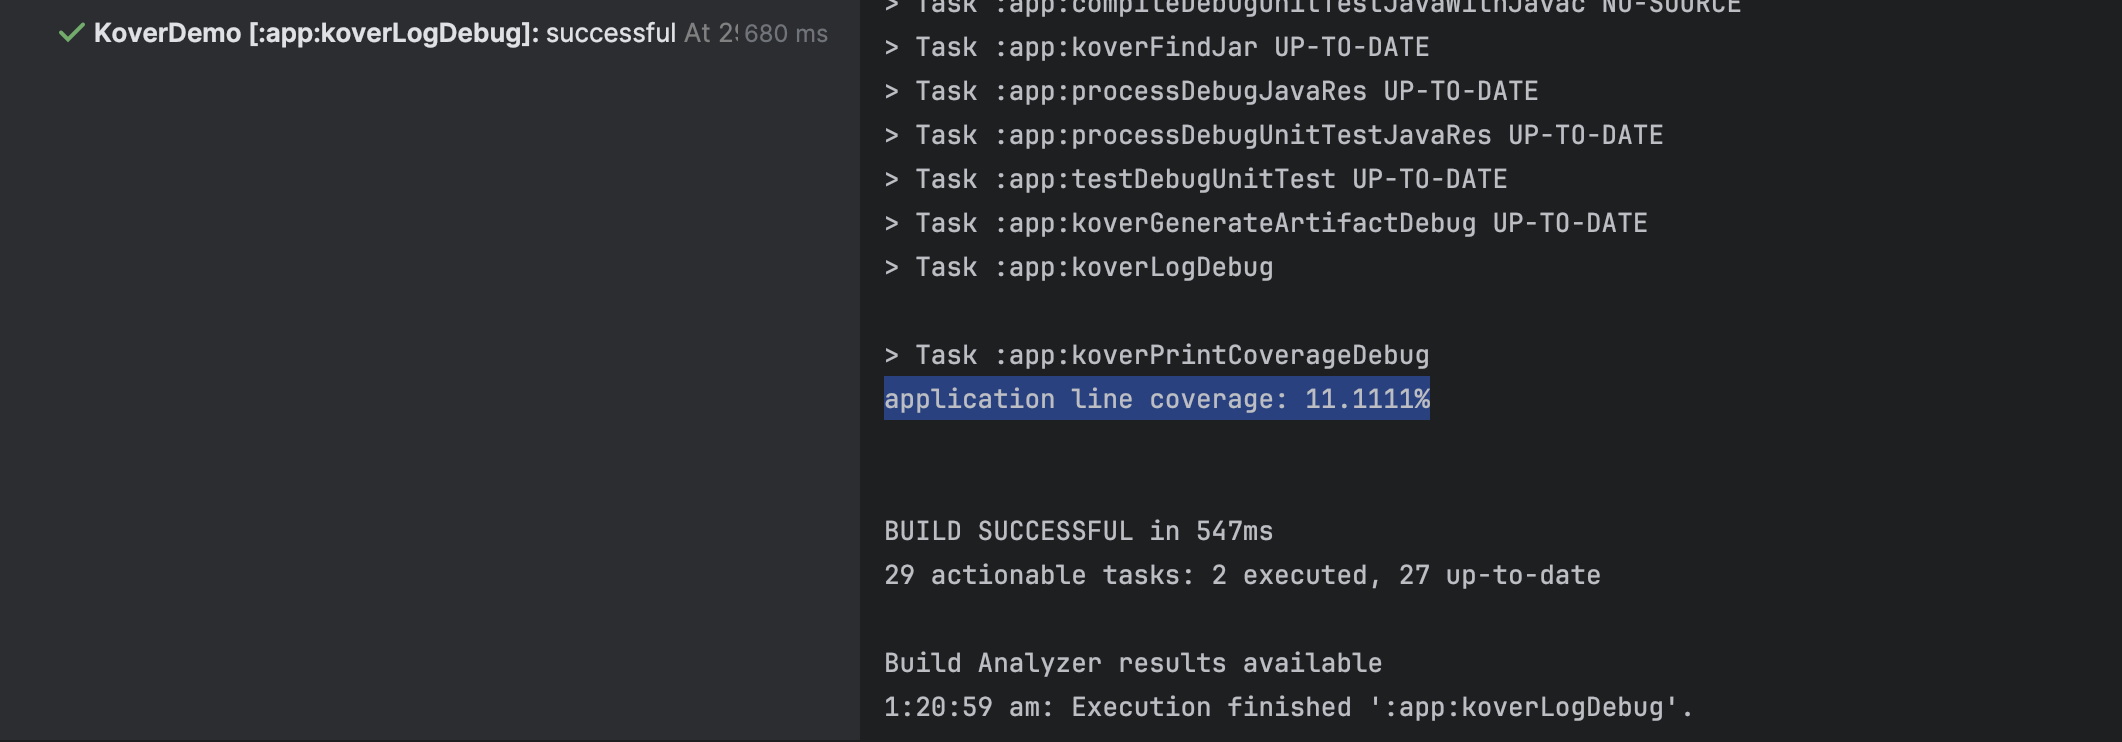Click the '680 ms' duration text
Viewport: 2122px width, 742px height.
(786, 34)
